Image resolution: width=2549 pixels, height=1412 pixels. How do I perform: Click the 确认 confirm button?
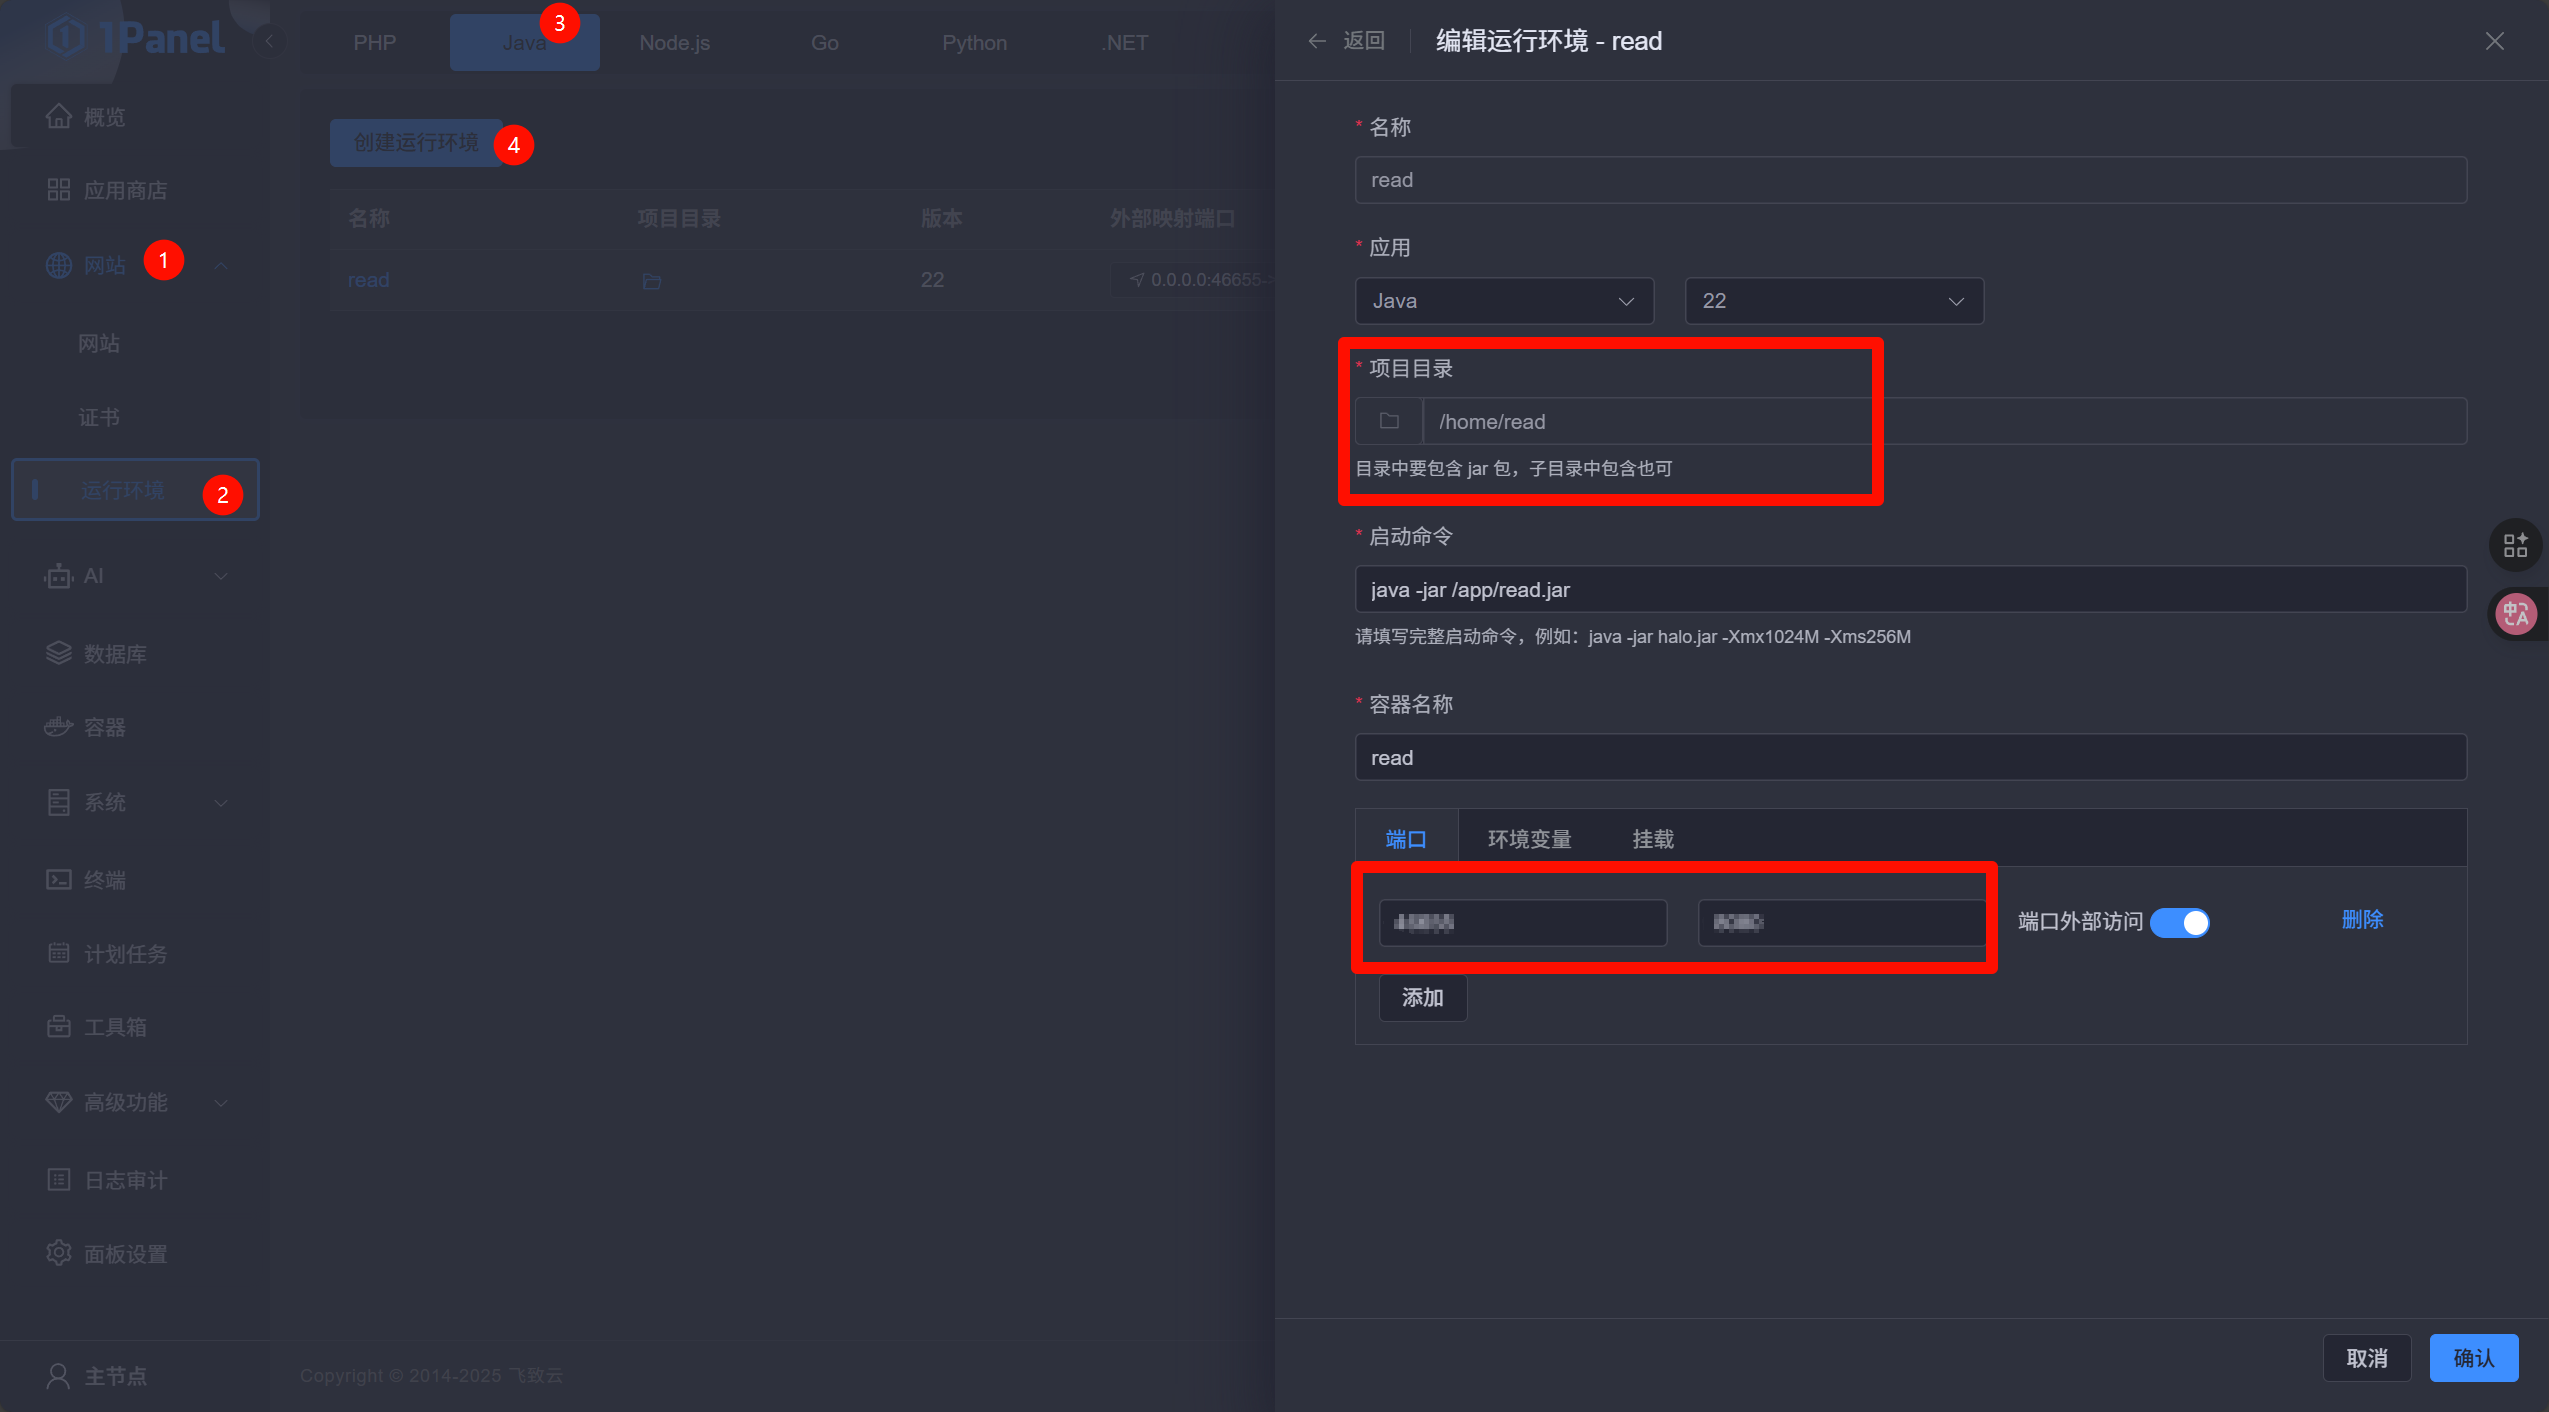pyautogui.click(x=2473, y=1358)
